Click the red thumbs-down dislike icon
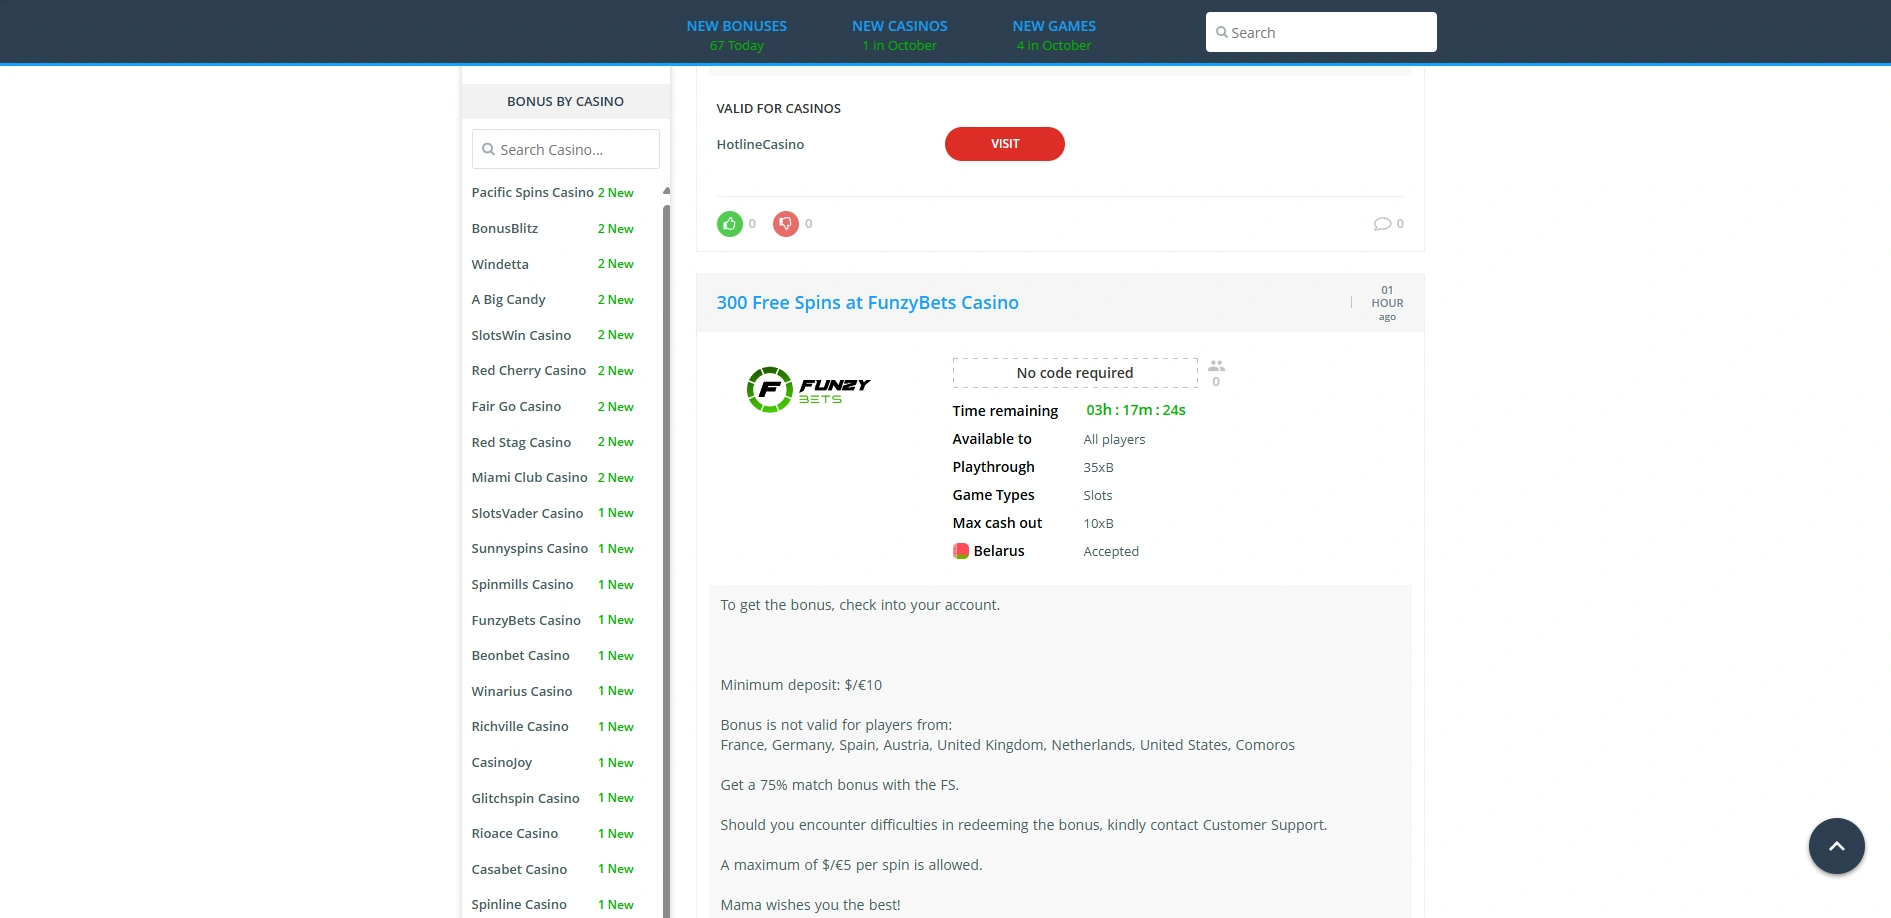 [785, 224]
